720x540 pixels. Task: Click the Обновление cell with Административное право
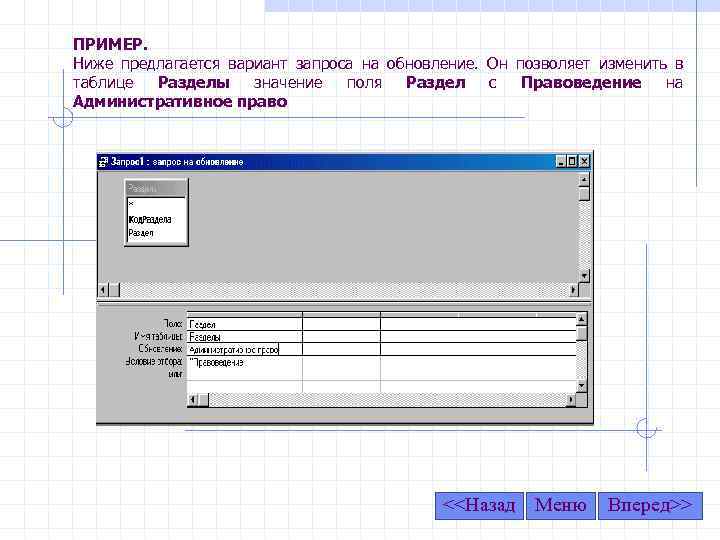click(x=245, y=349)
